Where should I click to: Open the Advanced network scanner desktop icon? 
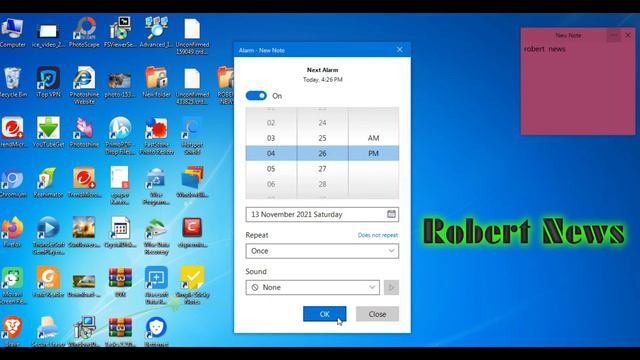tap(156, 33)
